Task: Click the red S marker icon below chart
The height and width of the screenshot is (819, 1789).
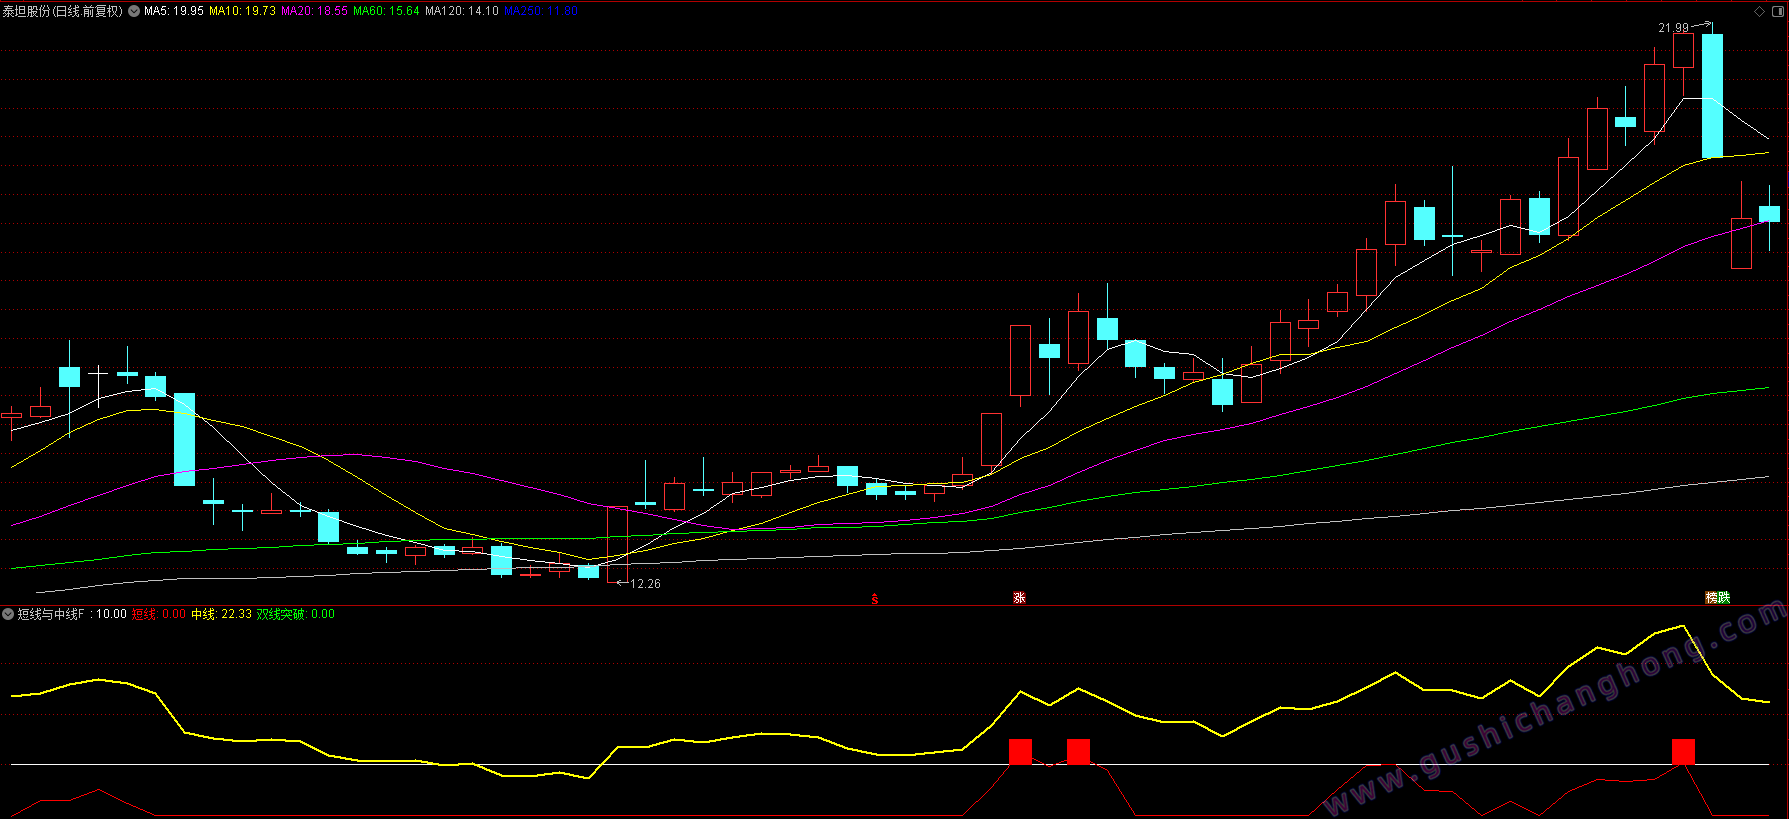Action: 875,598
